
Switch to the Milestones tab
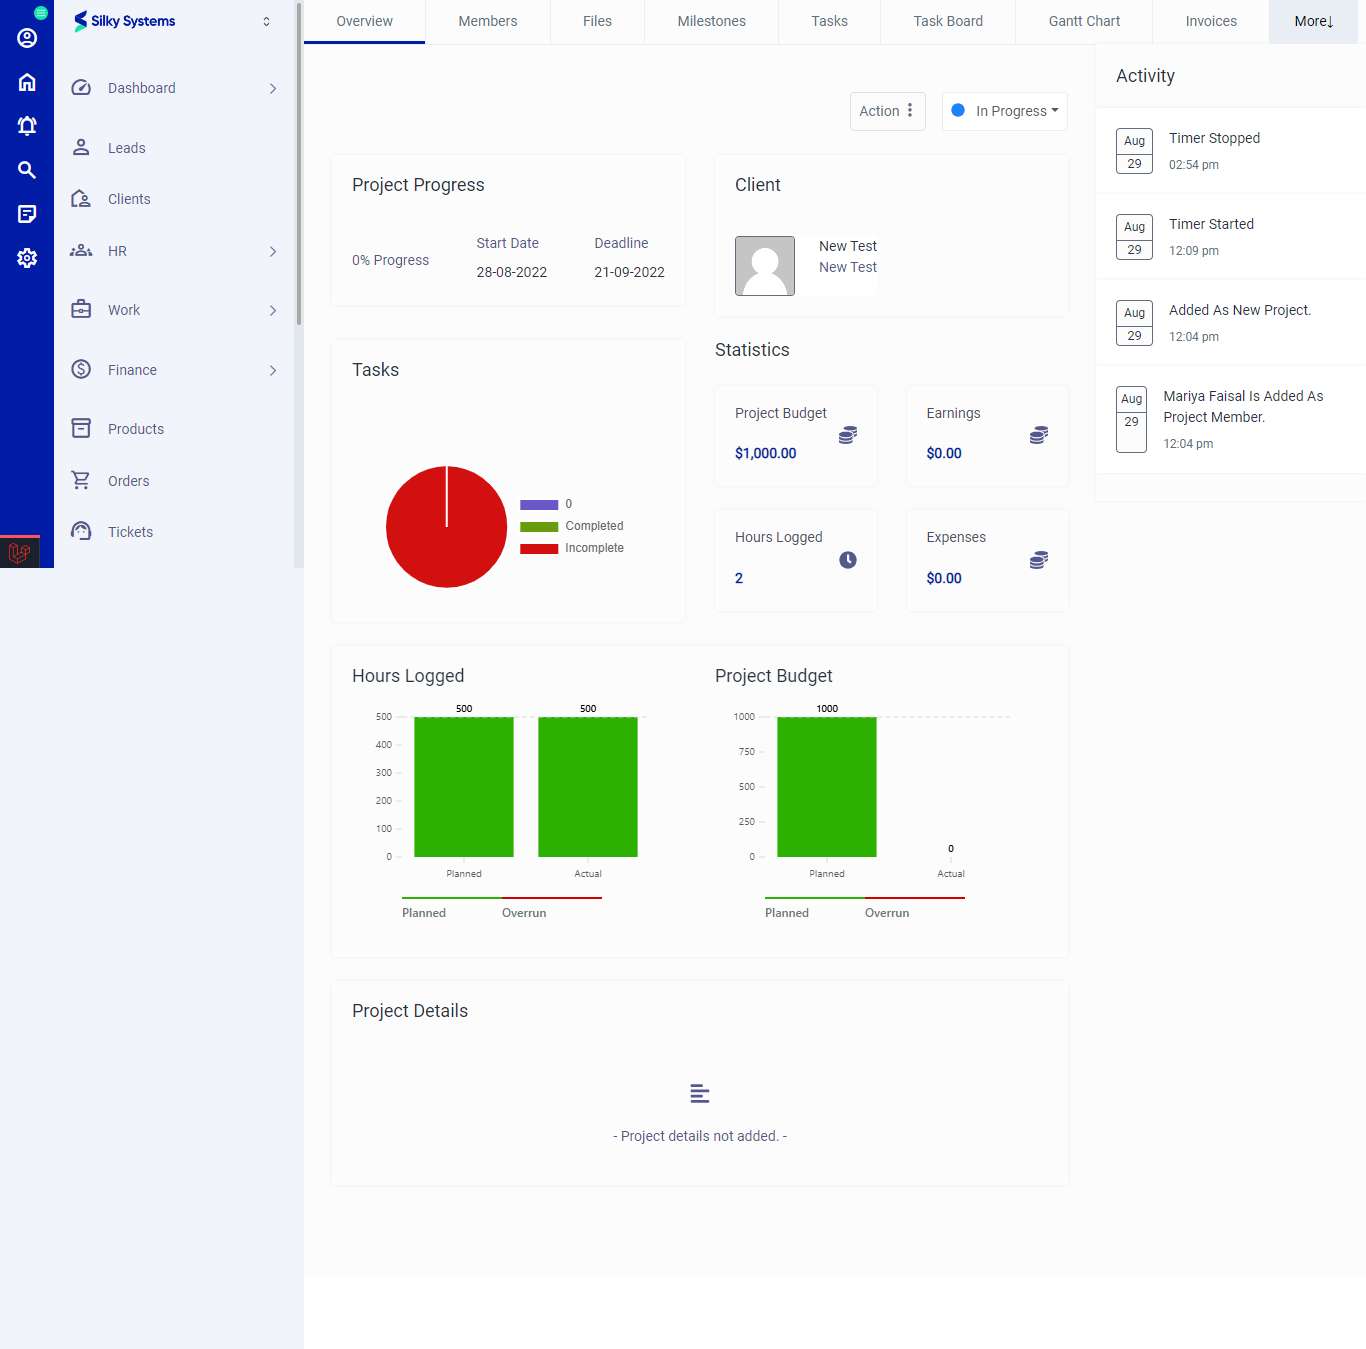[x=711, y=21]
